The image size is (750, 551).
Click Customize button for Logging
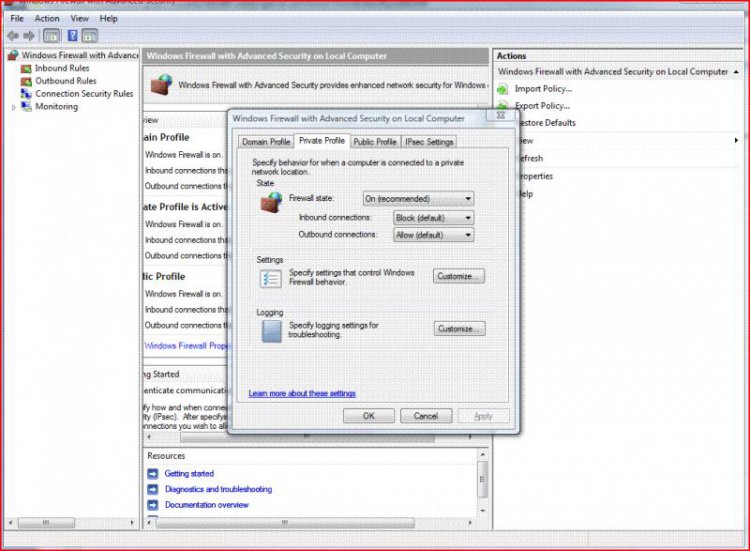[460, 329]
